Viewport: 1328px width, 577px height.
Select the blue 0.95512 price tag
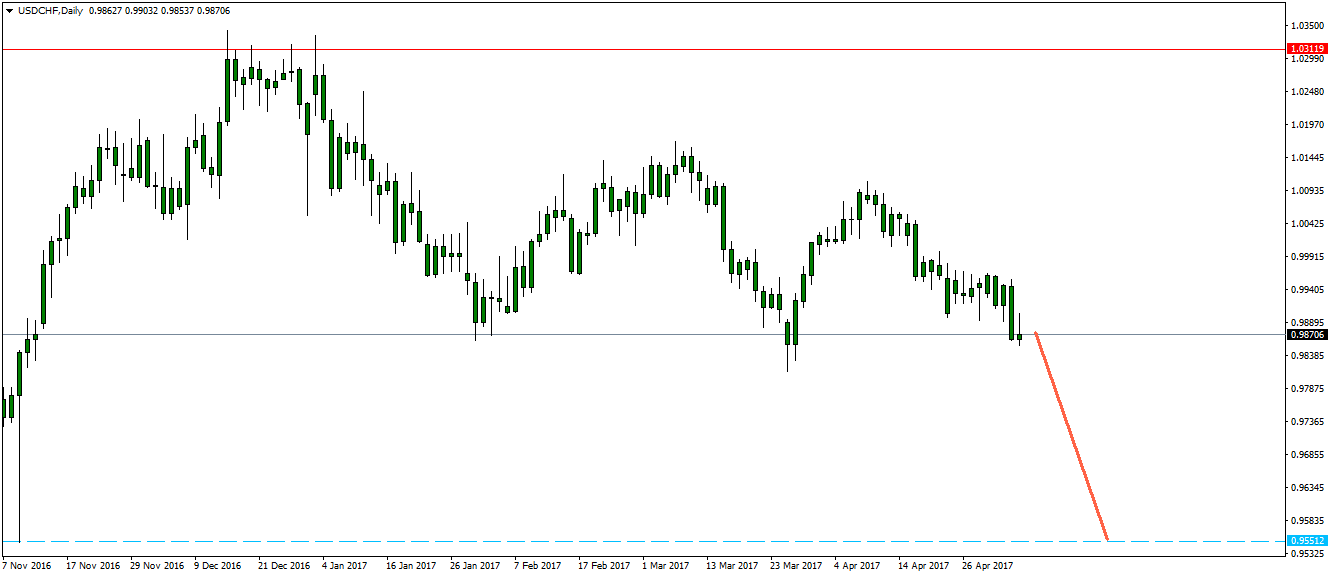pos(1307,541)
